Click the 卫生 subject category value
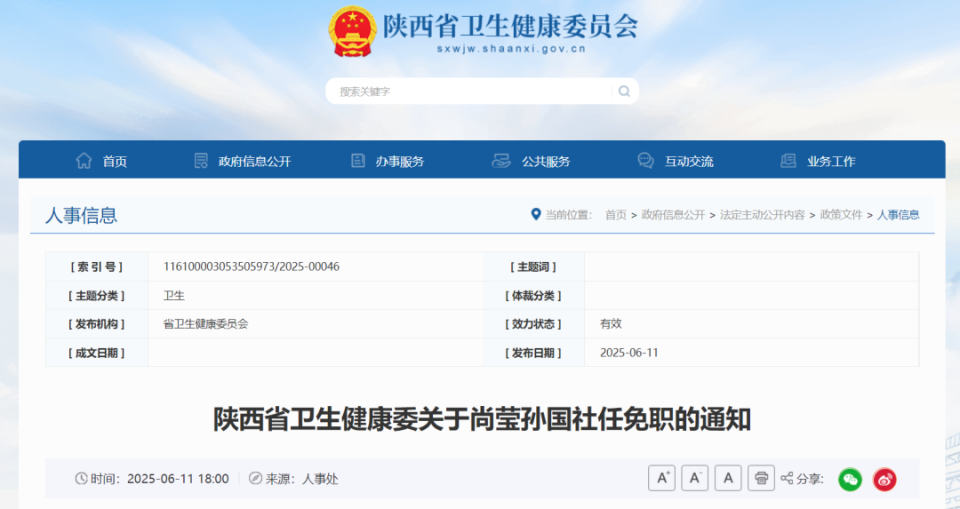Image resolution: width=960 pixels, height=509 pixels. click(x=174, y=295)
